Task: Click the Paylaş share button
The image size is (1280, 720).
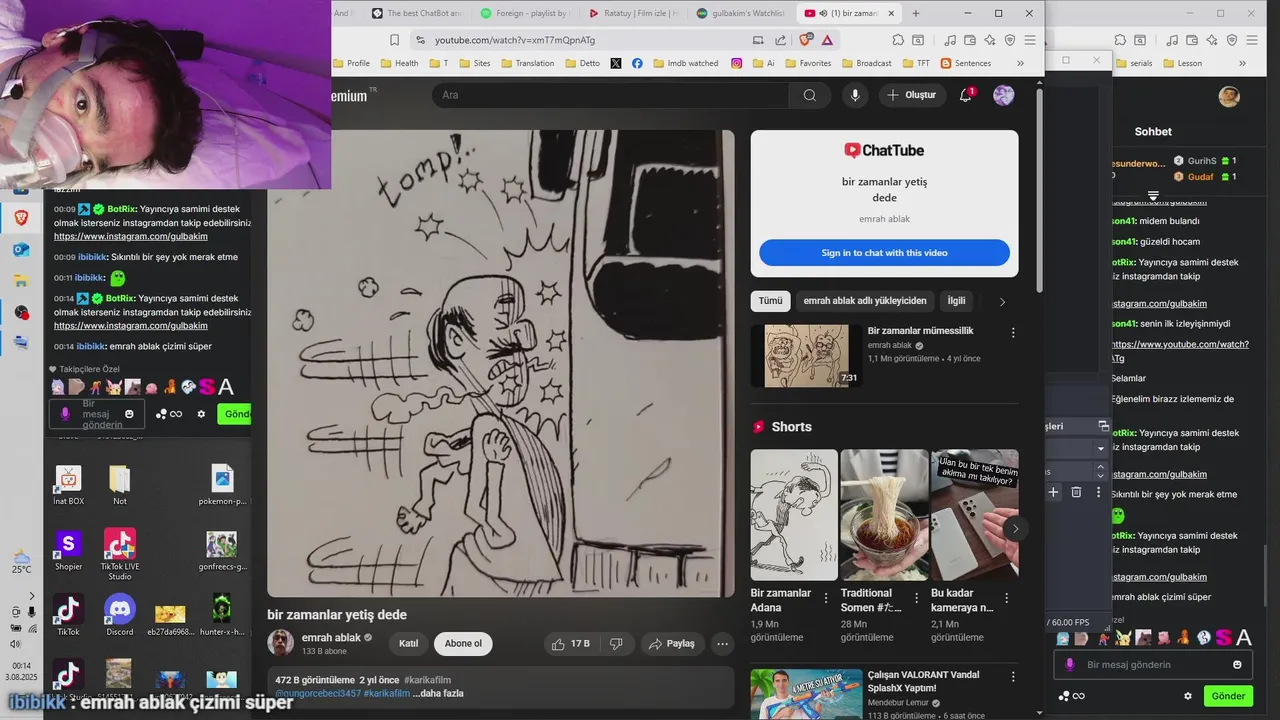Action: pos(672,644)
